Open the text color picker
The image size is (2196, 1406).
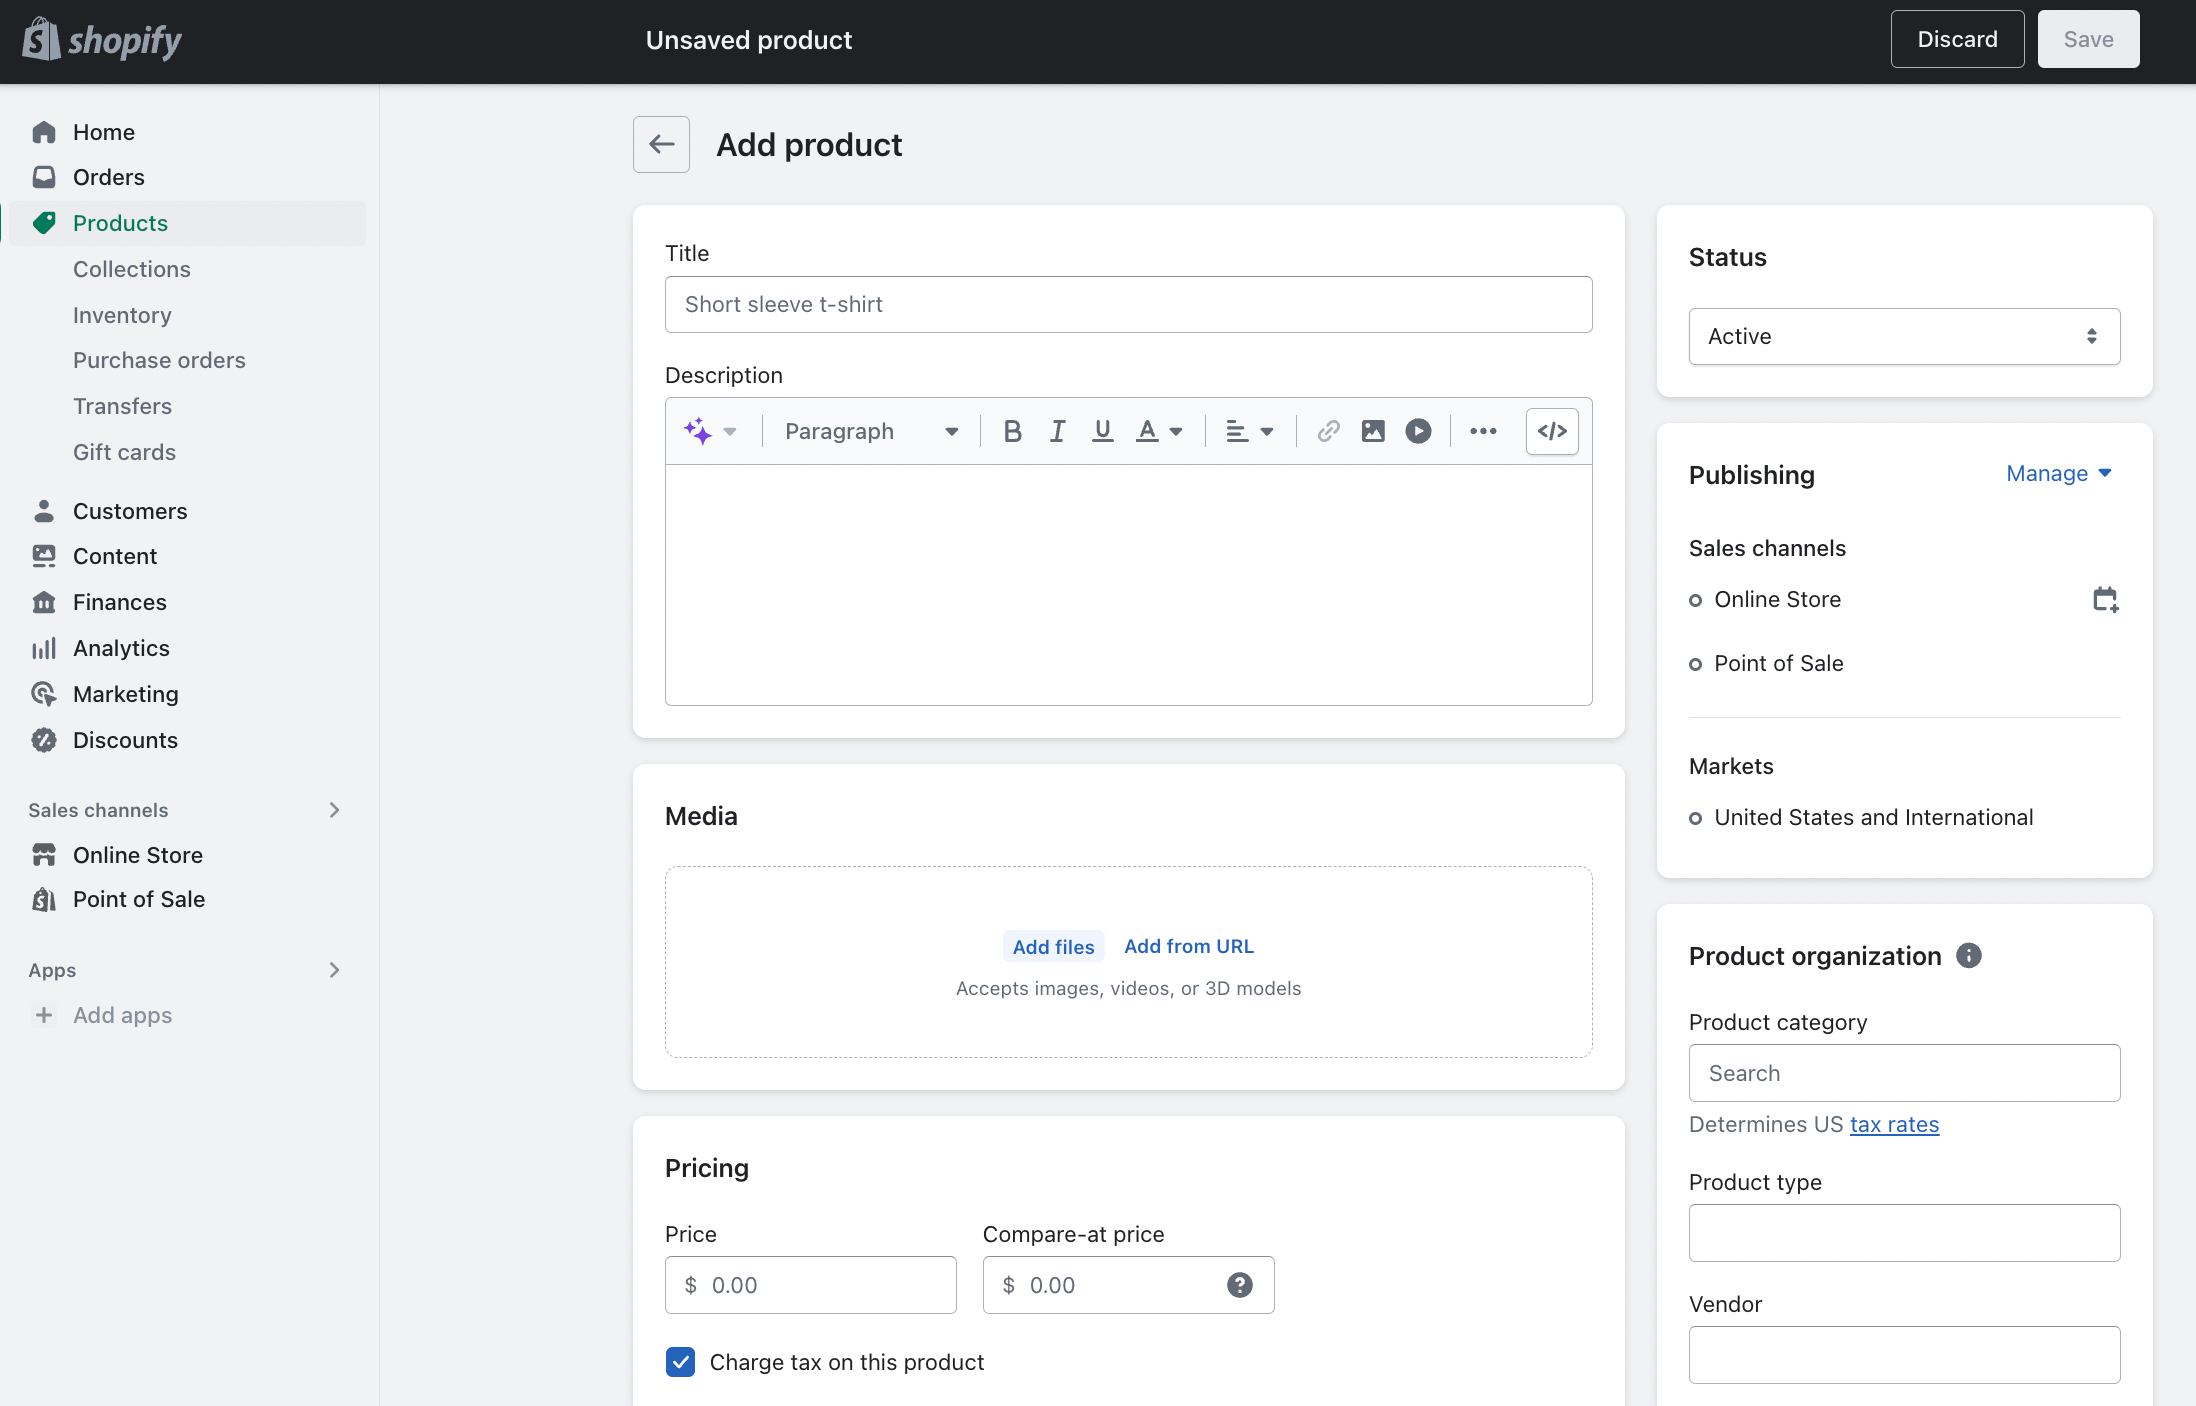click(1159, 431)
